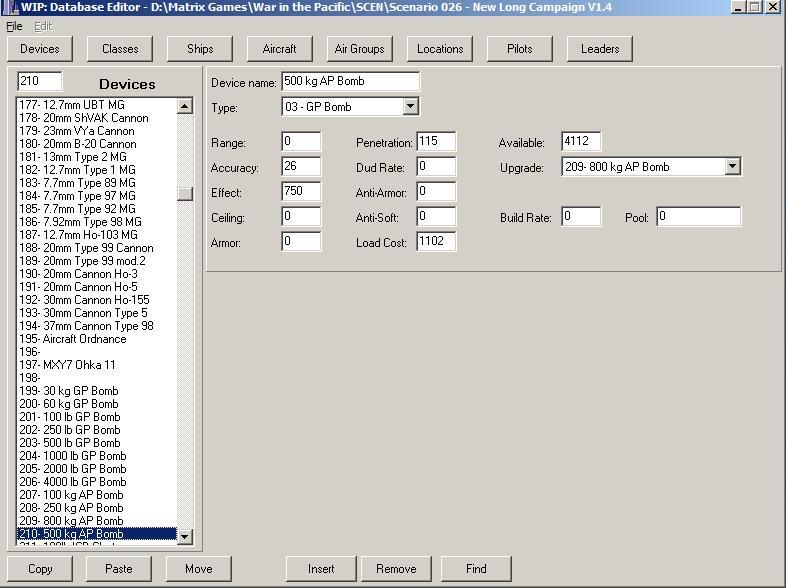The width and height of the screenshot is (786, 588).
Task: Select 197- MXY7 Ohka 11 in the list
Action: [68, 365]
